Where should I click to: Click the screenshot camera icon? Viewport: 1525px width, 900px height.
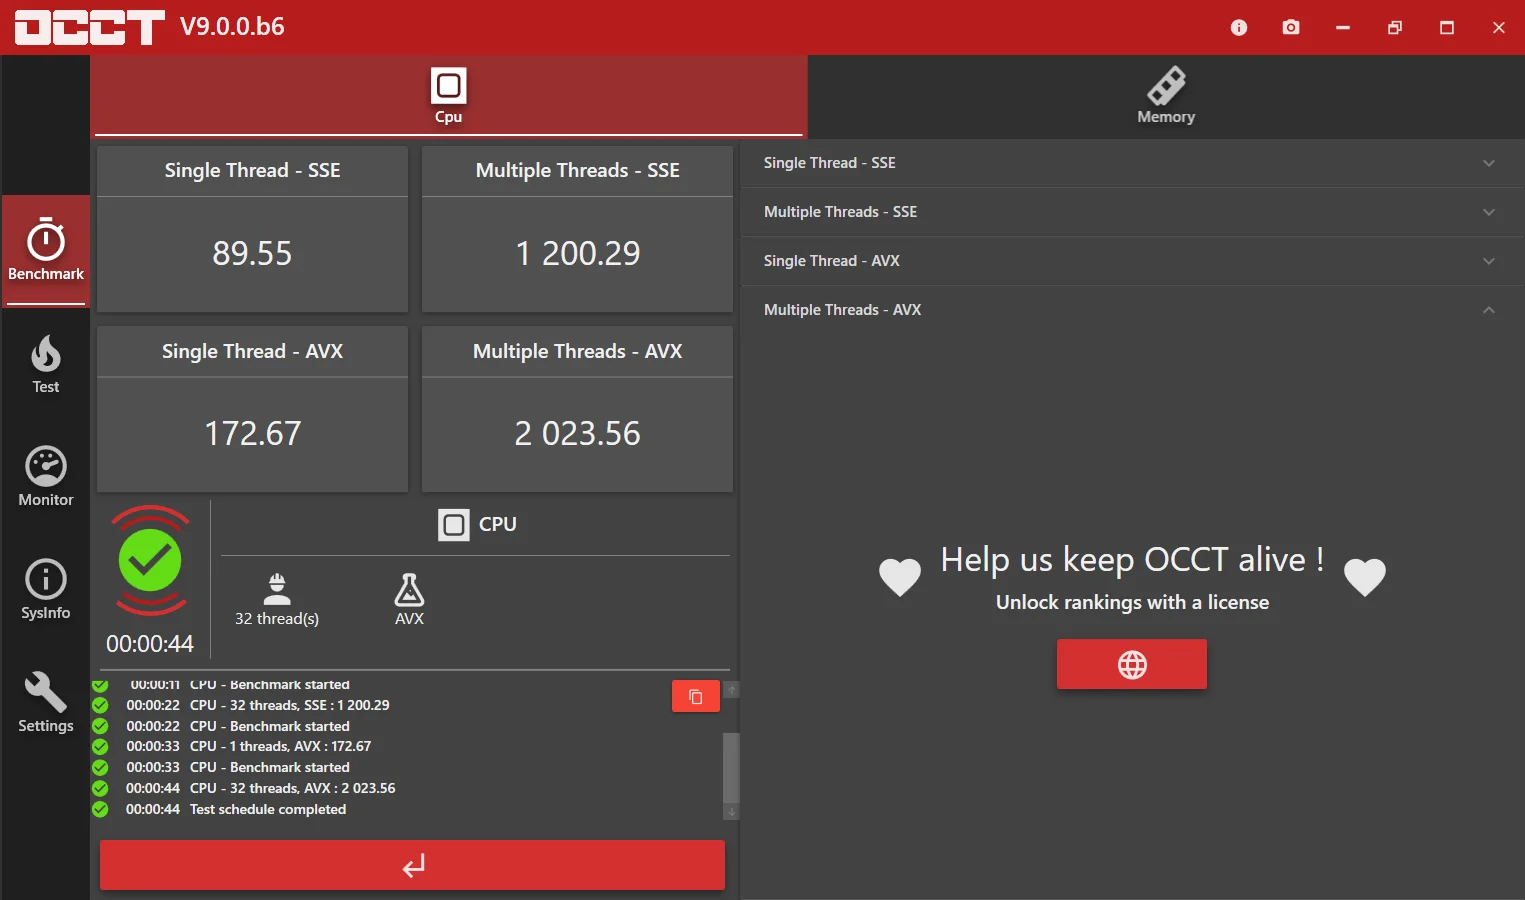pos(1291,27)
